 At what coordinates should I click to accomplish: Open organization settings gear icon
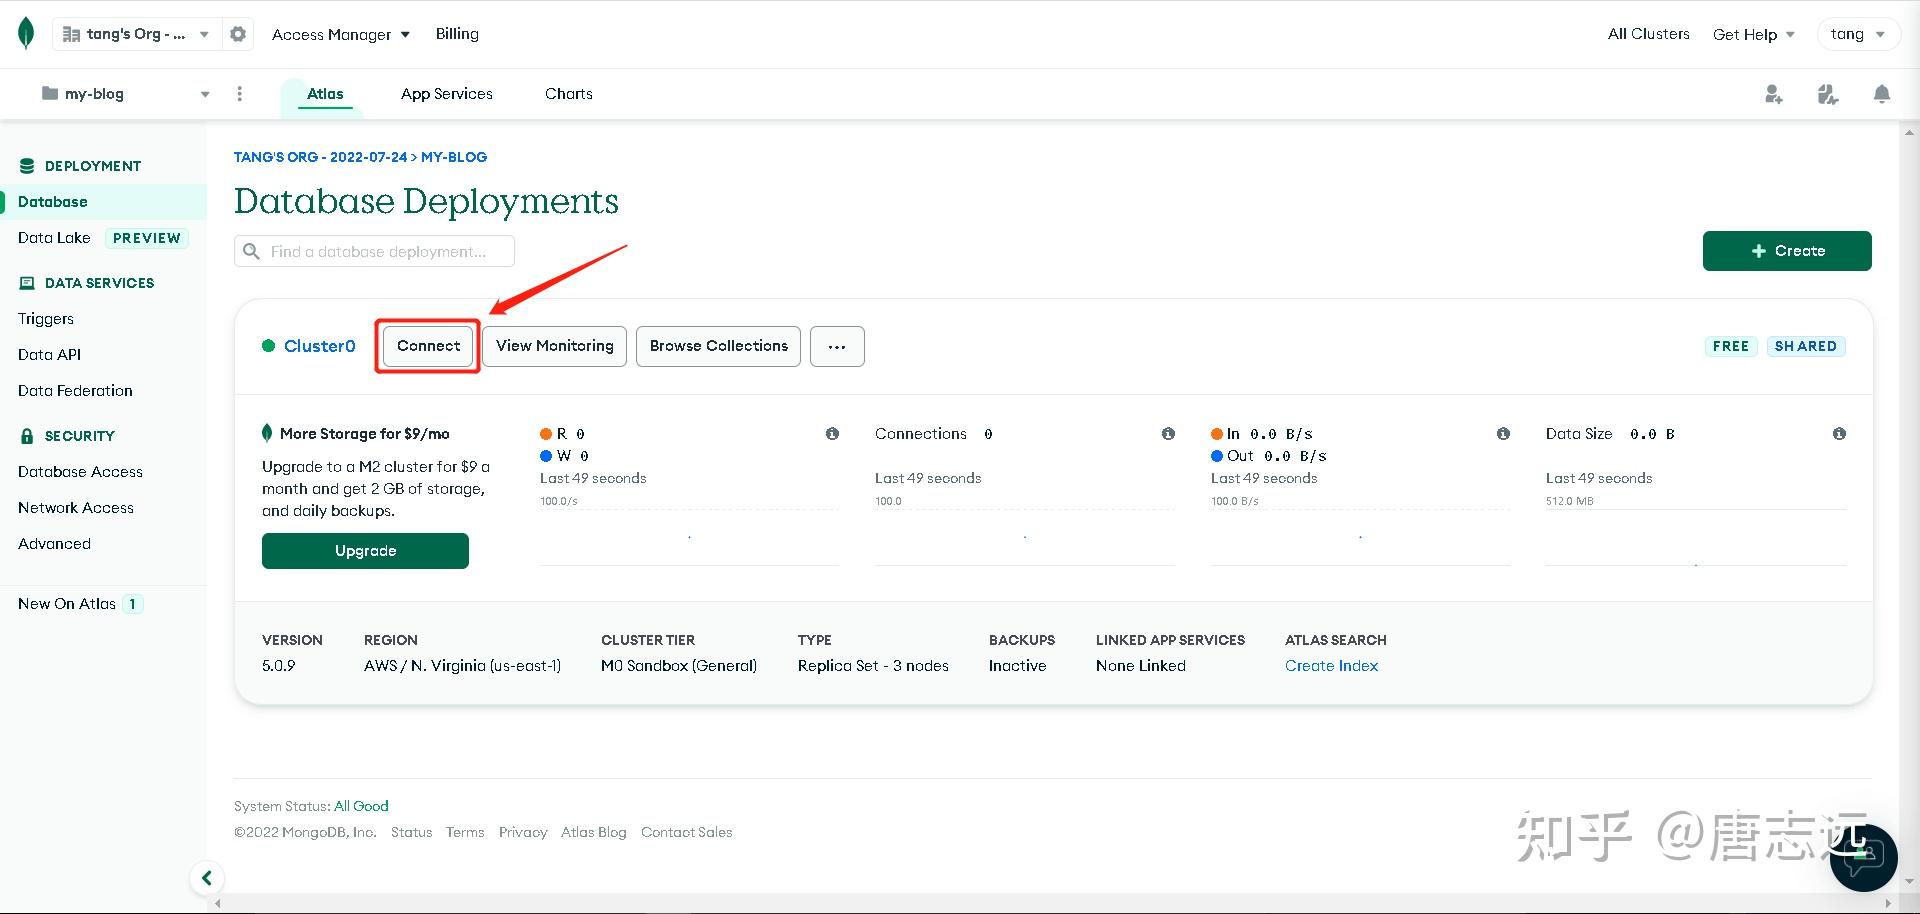click(x=238, y=34)
